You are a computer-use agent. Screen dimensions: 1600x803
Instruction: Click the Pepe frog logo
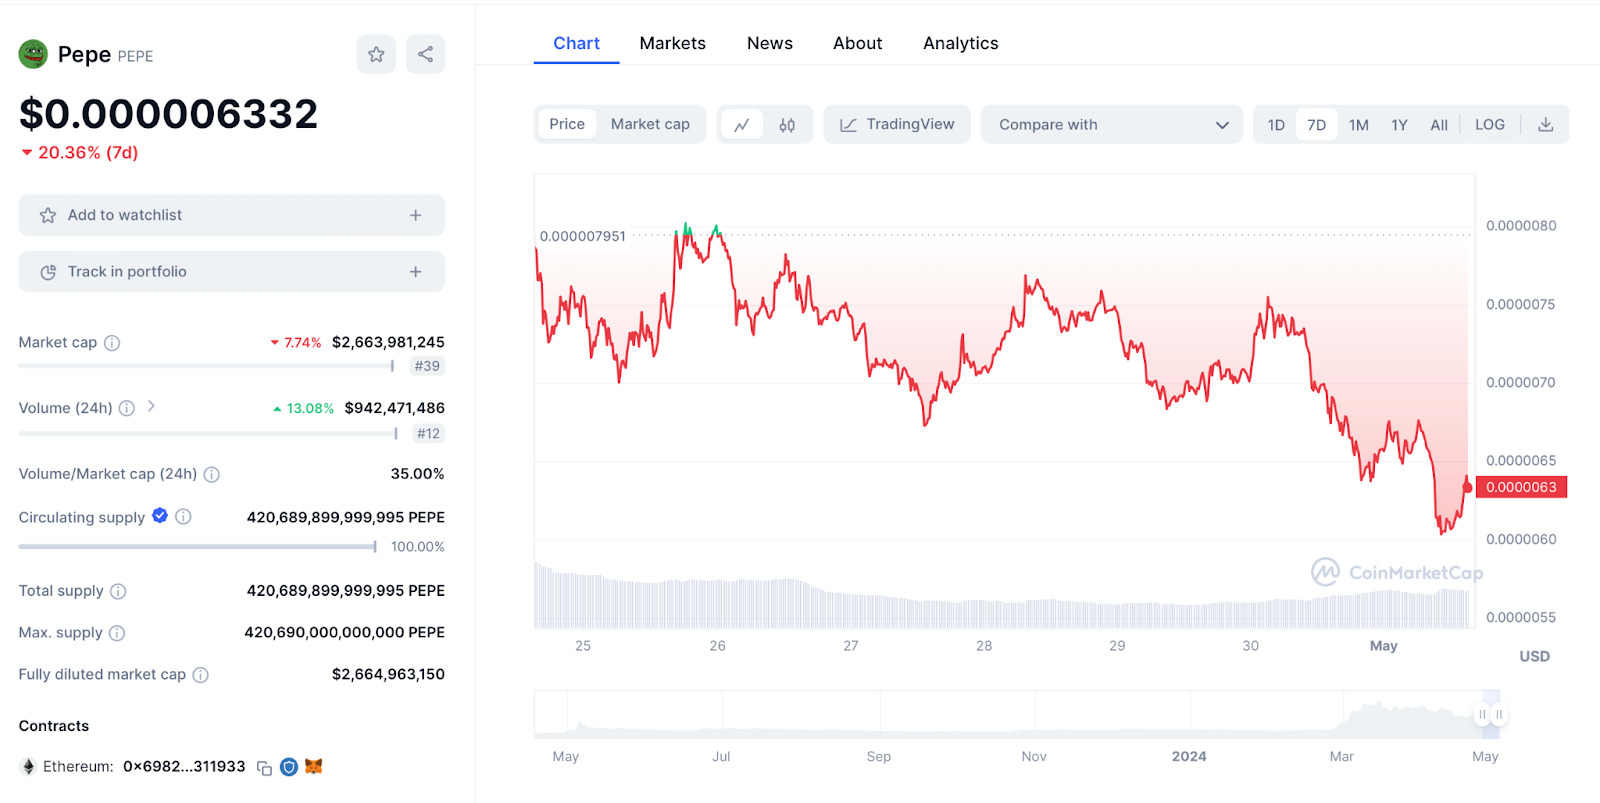tap(33, 54)
